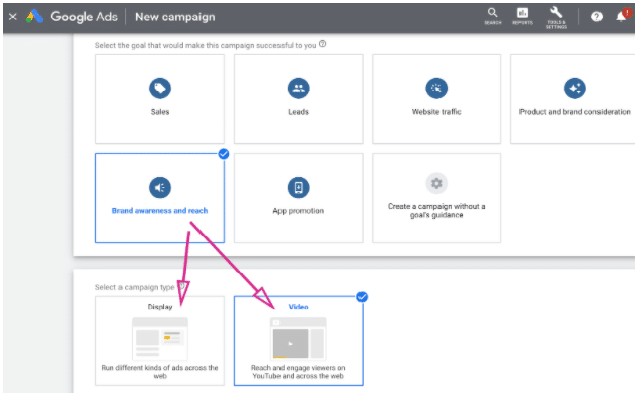
Task: Click Product and brand consideration sparkle icon
Action: pyautogui.click(x=574, y=88)
